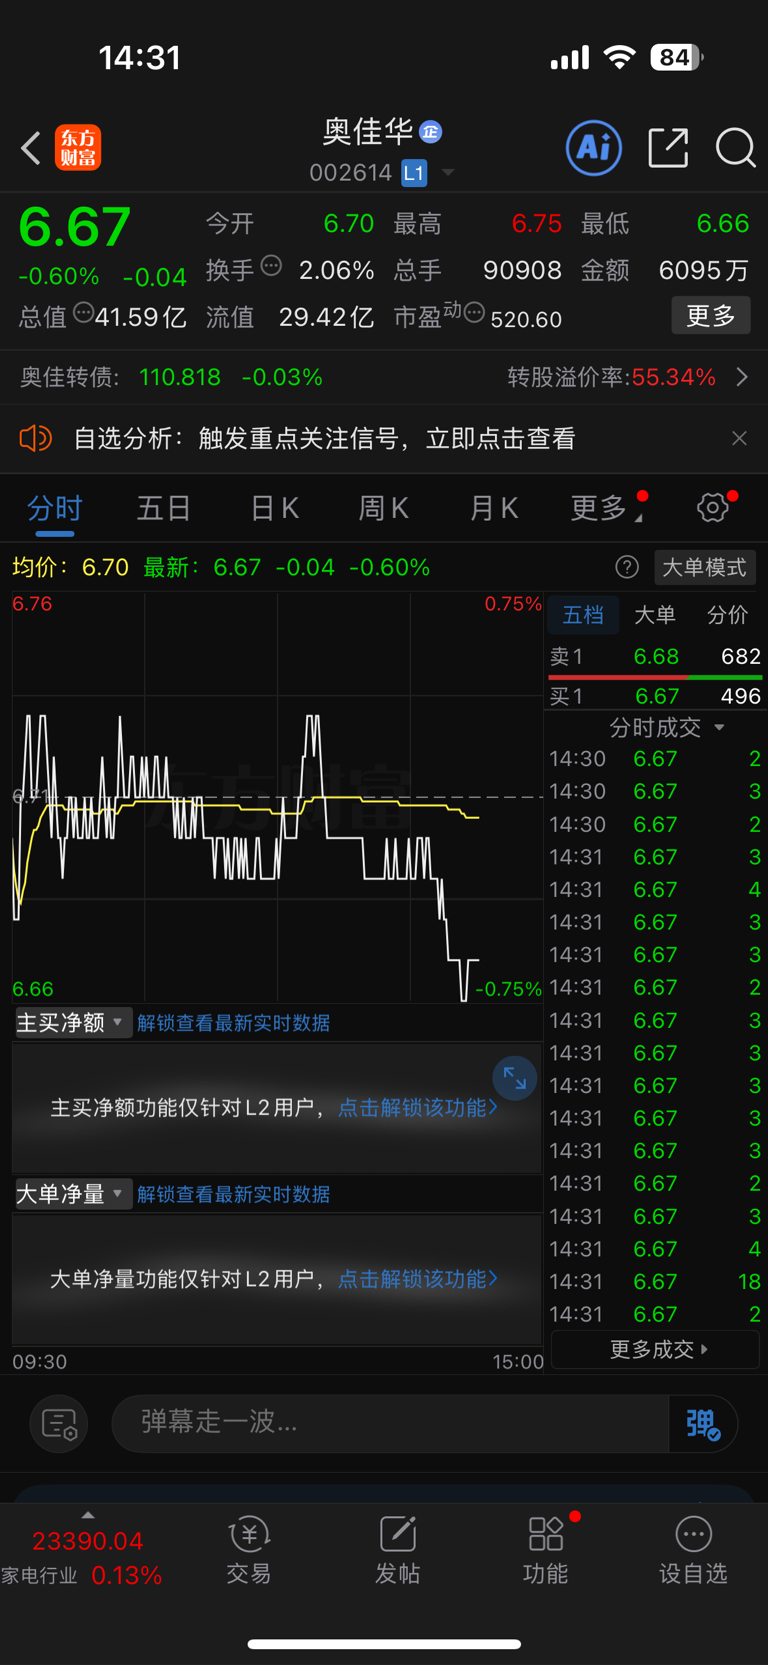
Task: Tap the 设自选 watchlist icon
Action: [693, 1551]
